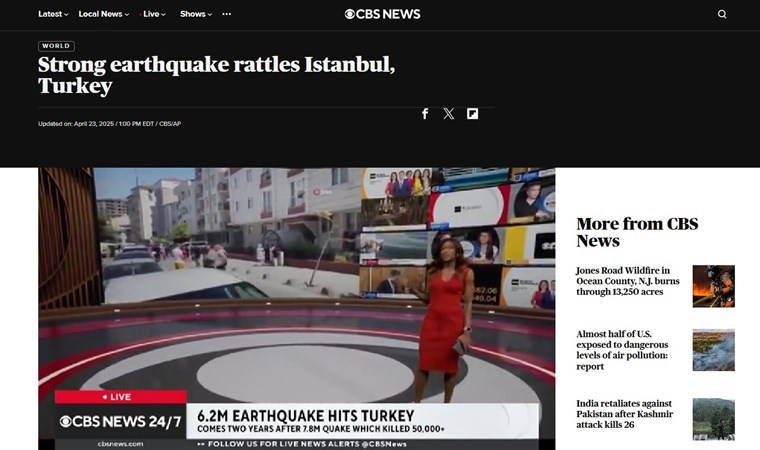This screenshot has height=450, width=760.
Task: Click the wildfire article thumbnail
Action: 713,286
